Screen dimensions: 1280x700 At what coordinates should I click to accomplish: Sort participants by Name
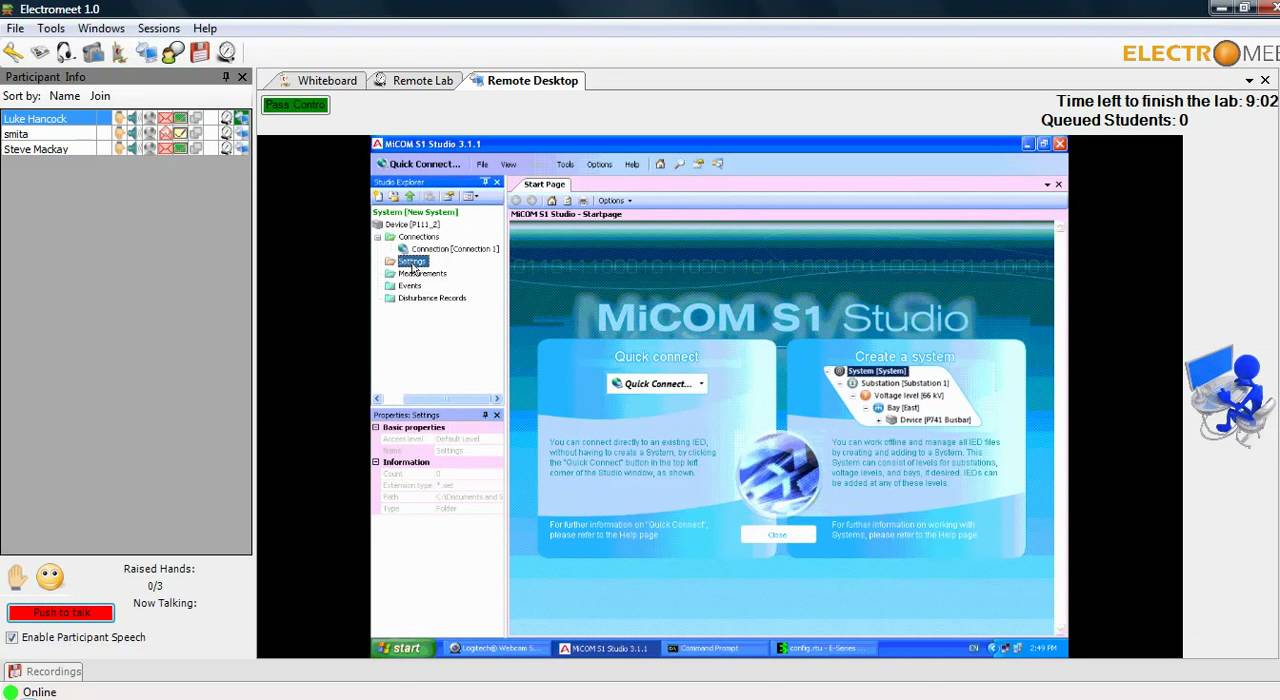click(65, 96)
